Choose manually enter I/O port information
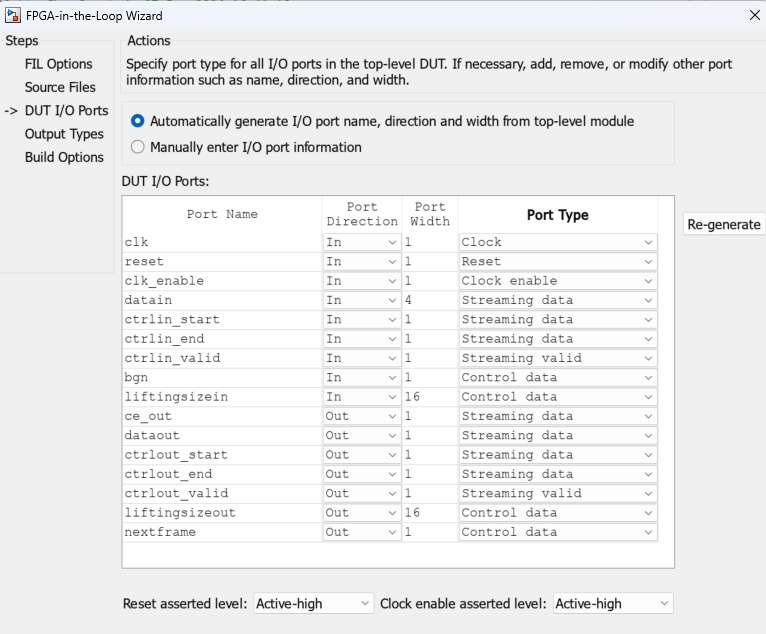Image resolution: width=766 pixels, height=634 pixels. coord(138,147)
